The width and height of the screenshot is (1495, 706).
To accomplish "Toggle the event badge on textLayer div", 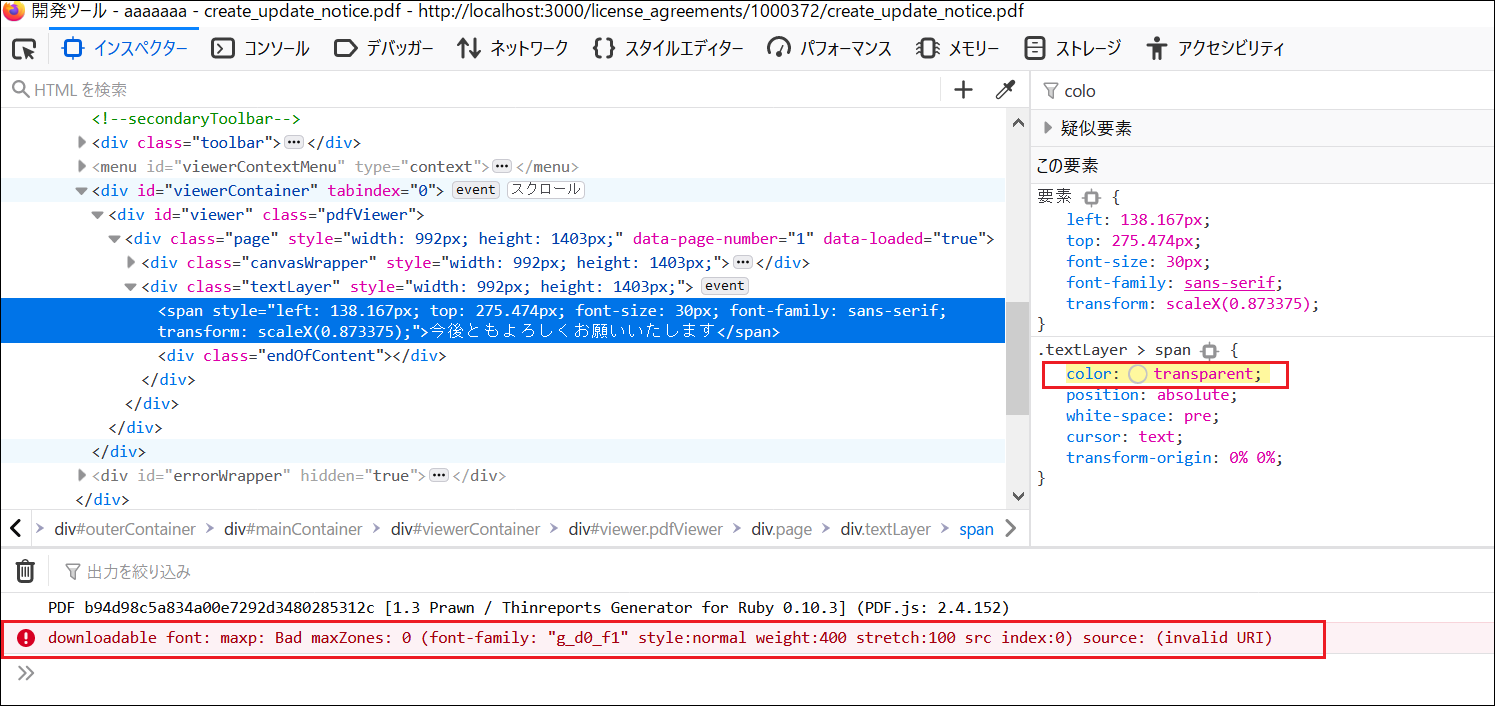I will [x=724, y=285].
